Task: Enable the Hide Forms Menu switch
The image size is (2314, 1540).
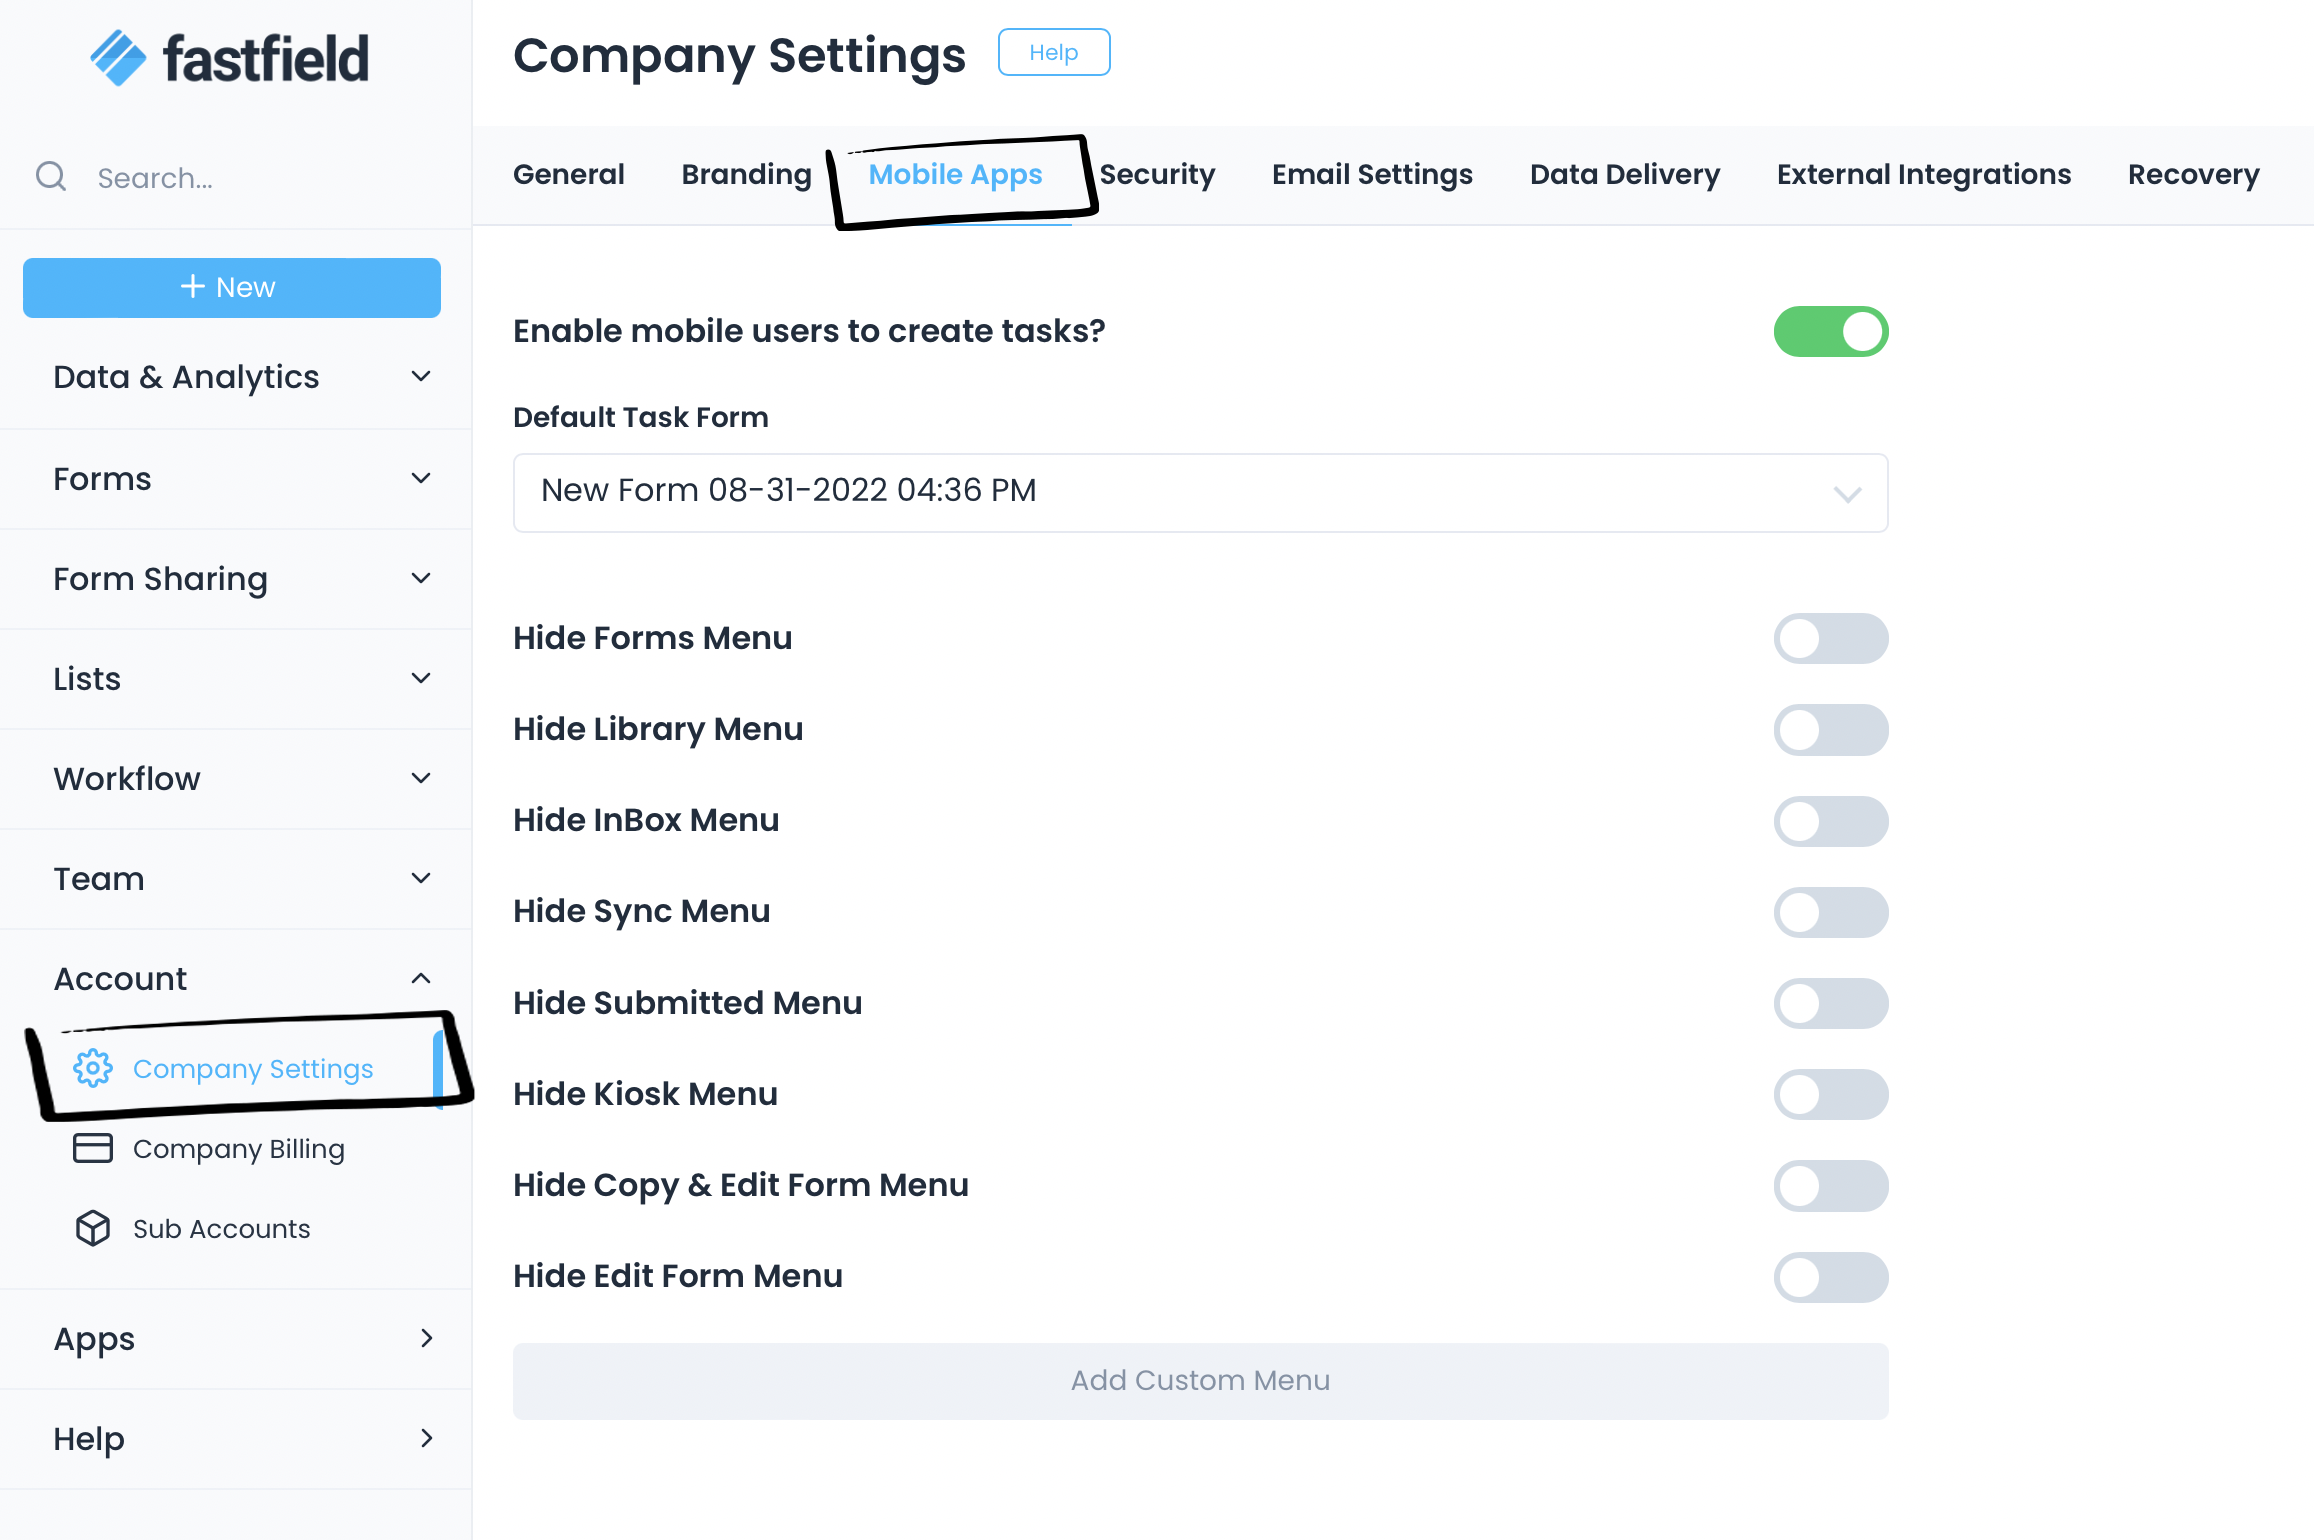Action: pos(1830,638)
